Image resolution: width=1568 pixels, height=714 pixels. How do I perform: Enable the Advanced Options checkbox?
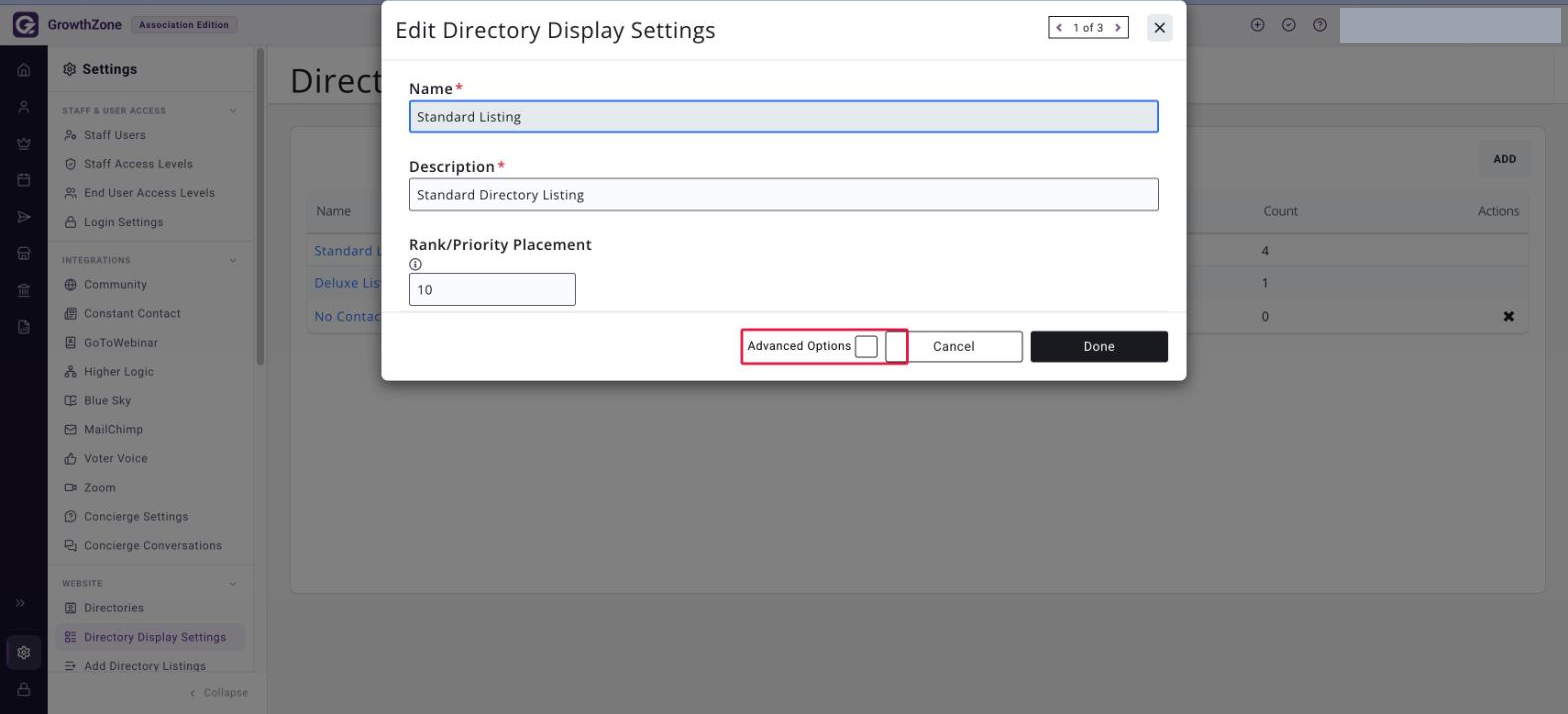coord(866,346)
